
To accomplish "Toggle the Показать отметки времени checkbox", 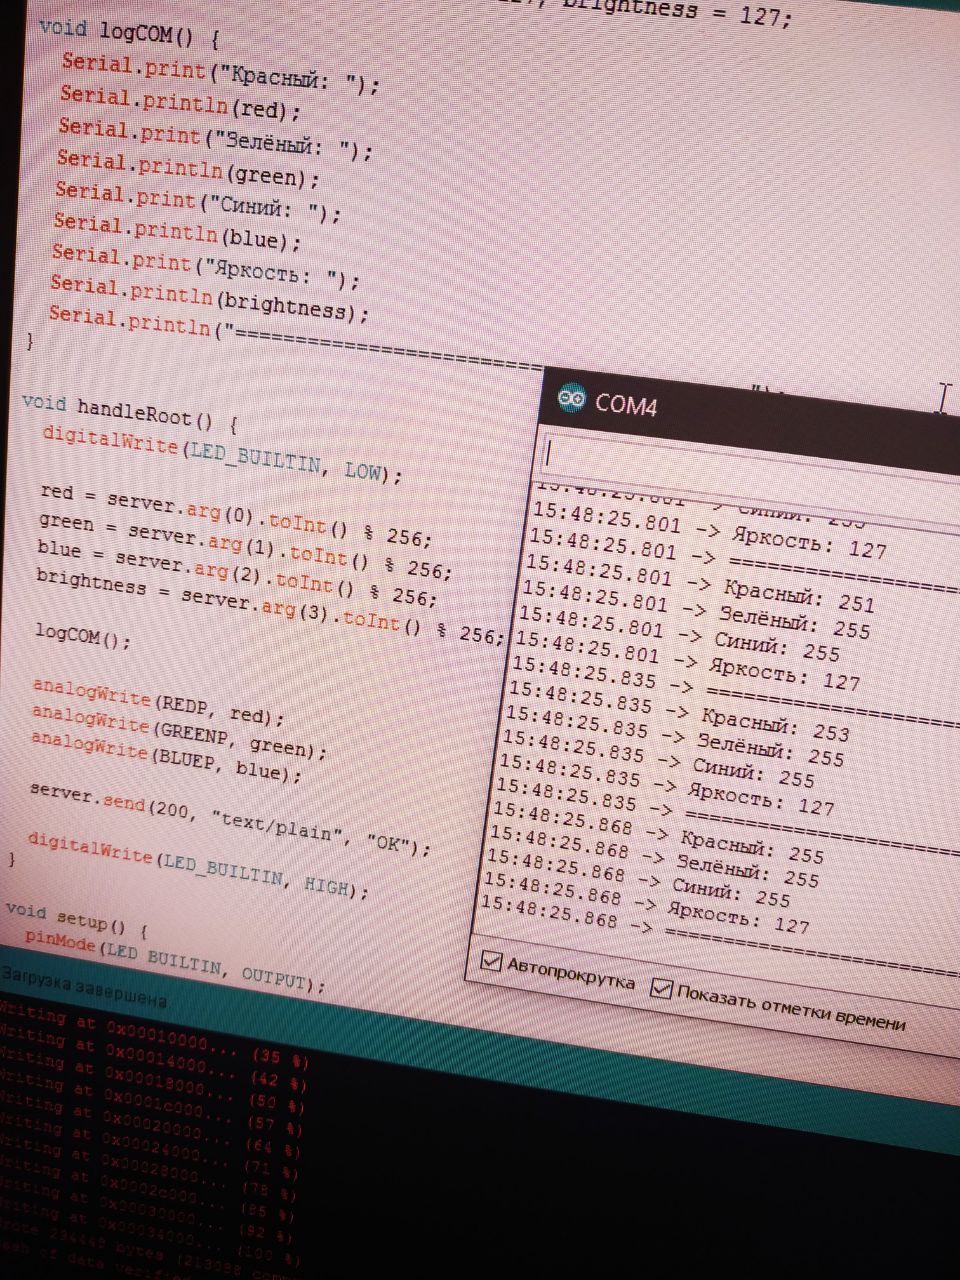I will tap(661, 988).
